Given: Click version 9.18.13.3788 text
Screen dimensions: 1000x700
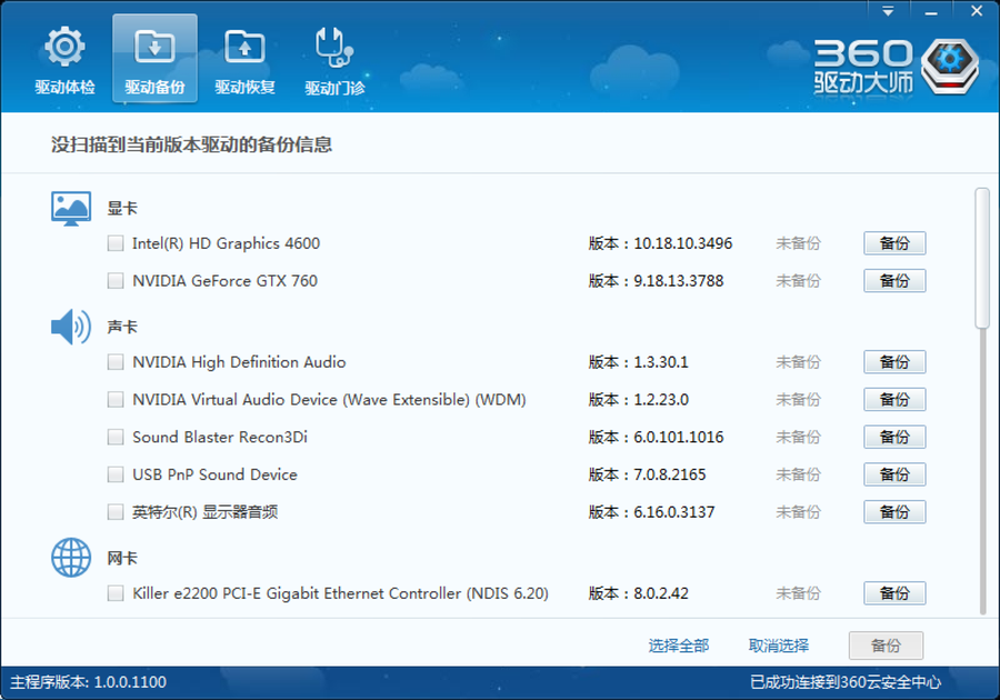Looking at the screenshot, I should pos(678,281).
